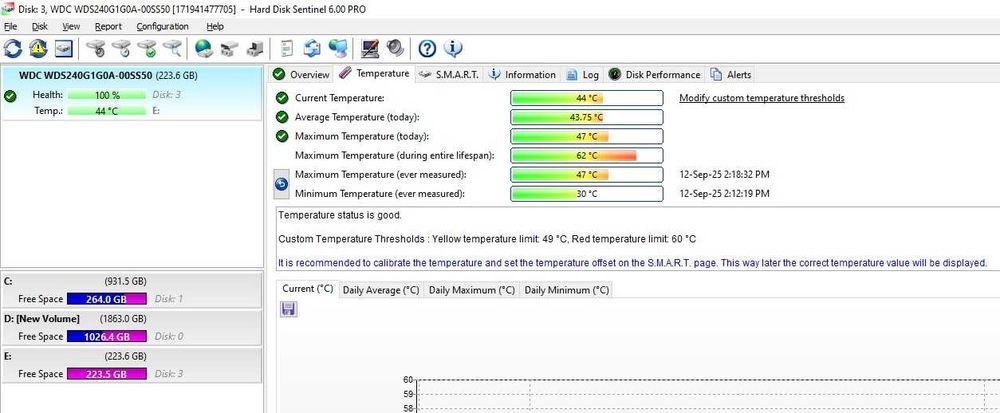The image size is (1000, 413).
Task: Click the lifespan maximum 62 °C bar
Action: coord(587,156)
